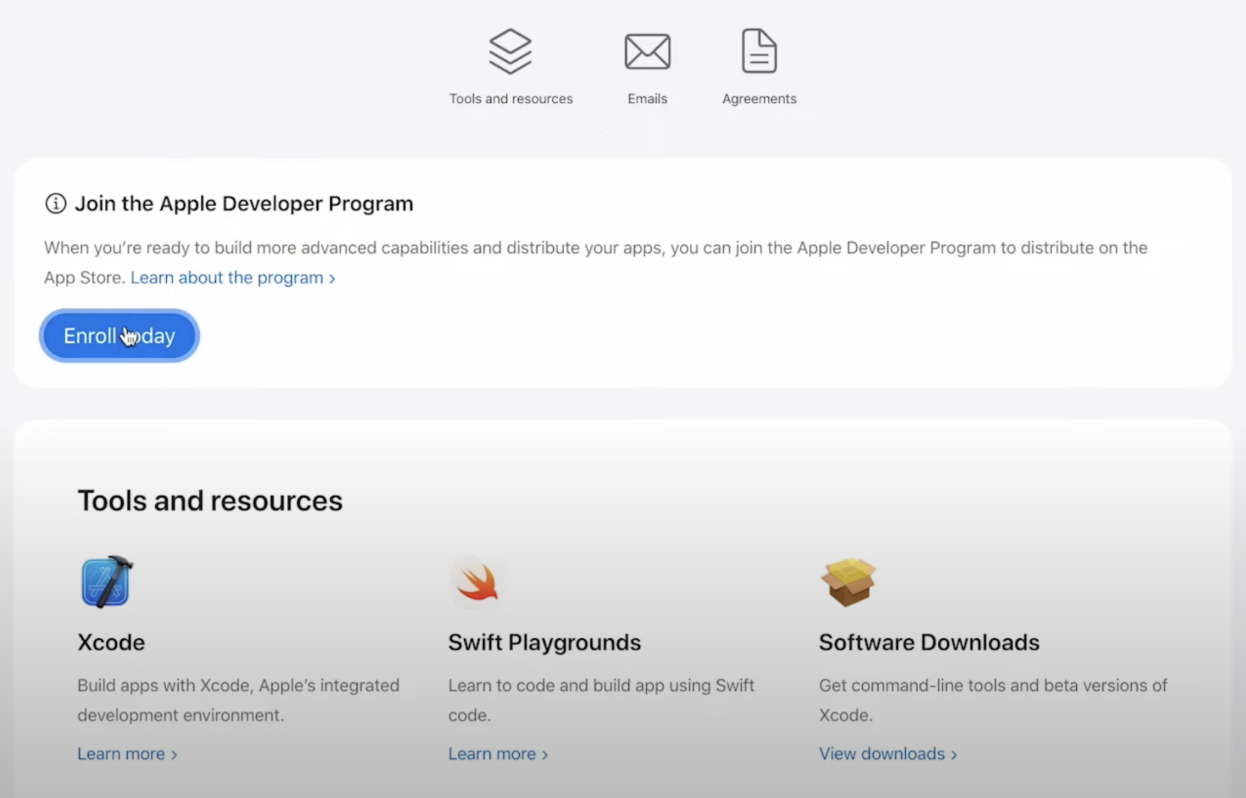Open the Tools and resources stacked layers icon
1246x798 pixels.
[510, 51]
